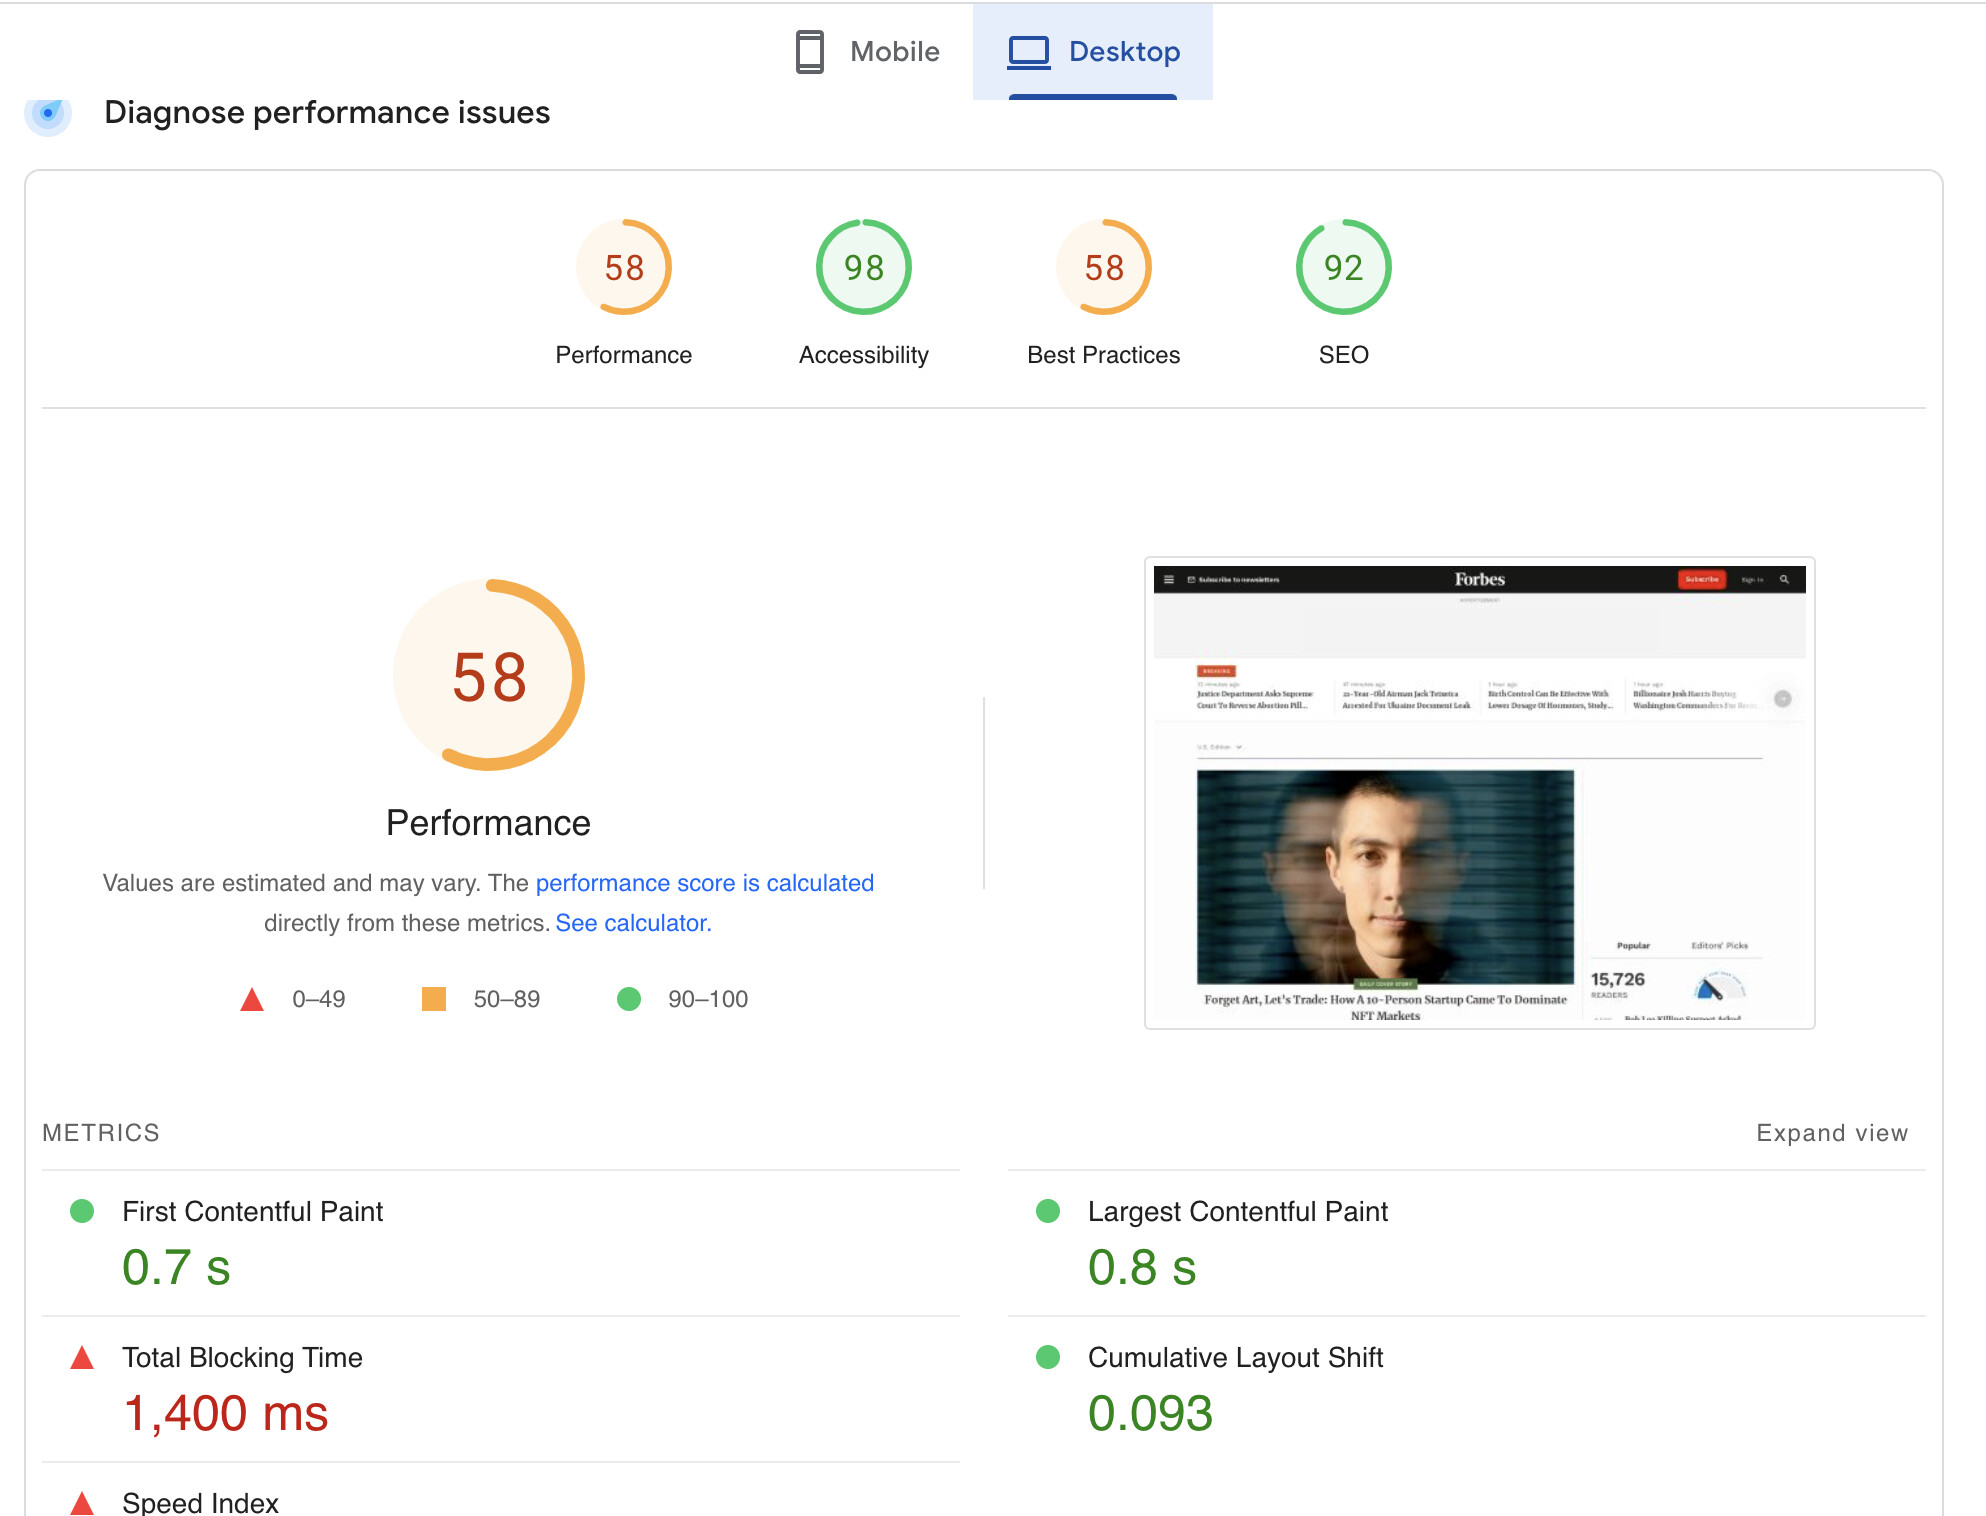Click the mobile phone icon

tap(809, 51)
